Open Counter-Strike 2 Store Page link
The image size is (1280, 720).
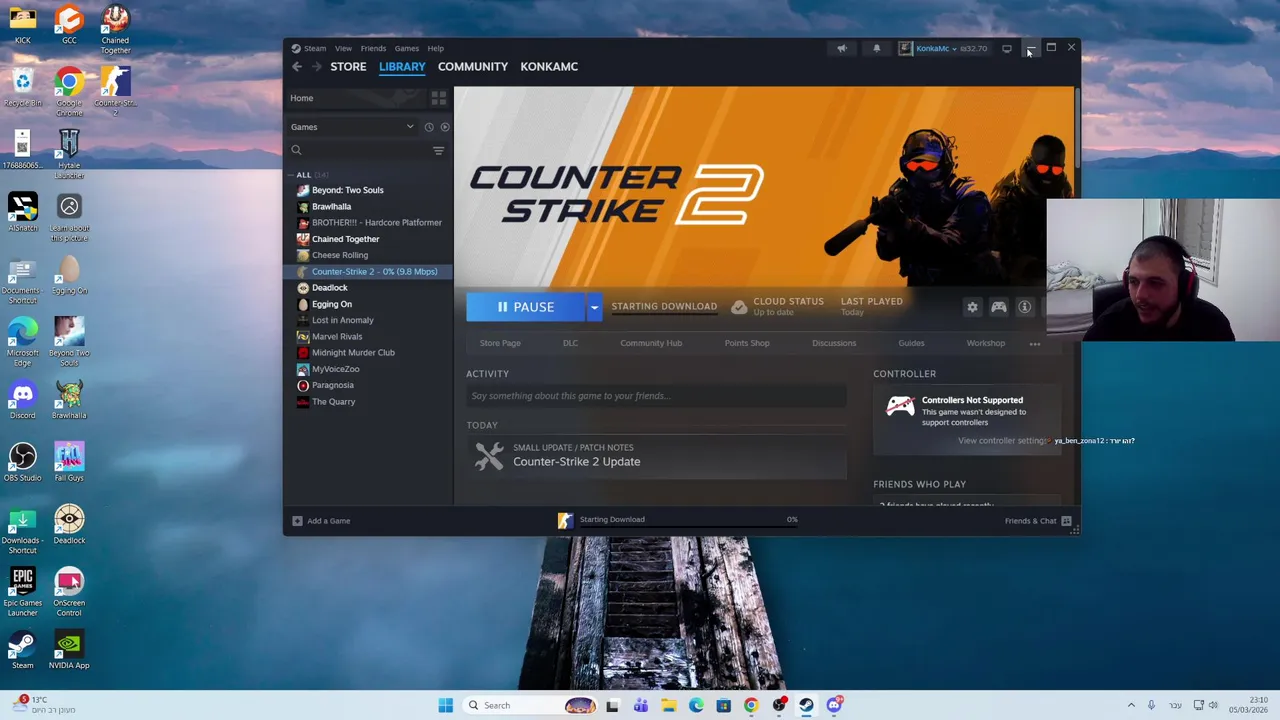[x=500, y=343]
